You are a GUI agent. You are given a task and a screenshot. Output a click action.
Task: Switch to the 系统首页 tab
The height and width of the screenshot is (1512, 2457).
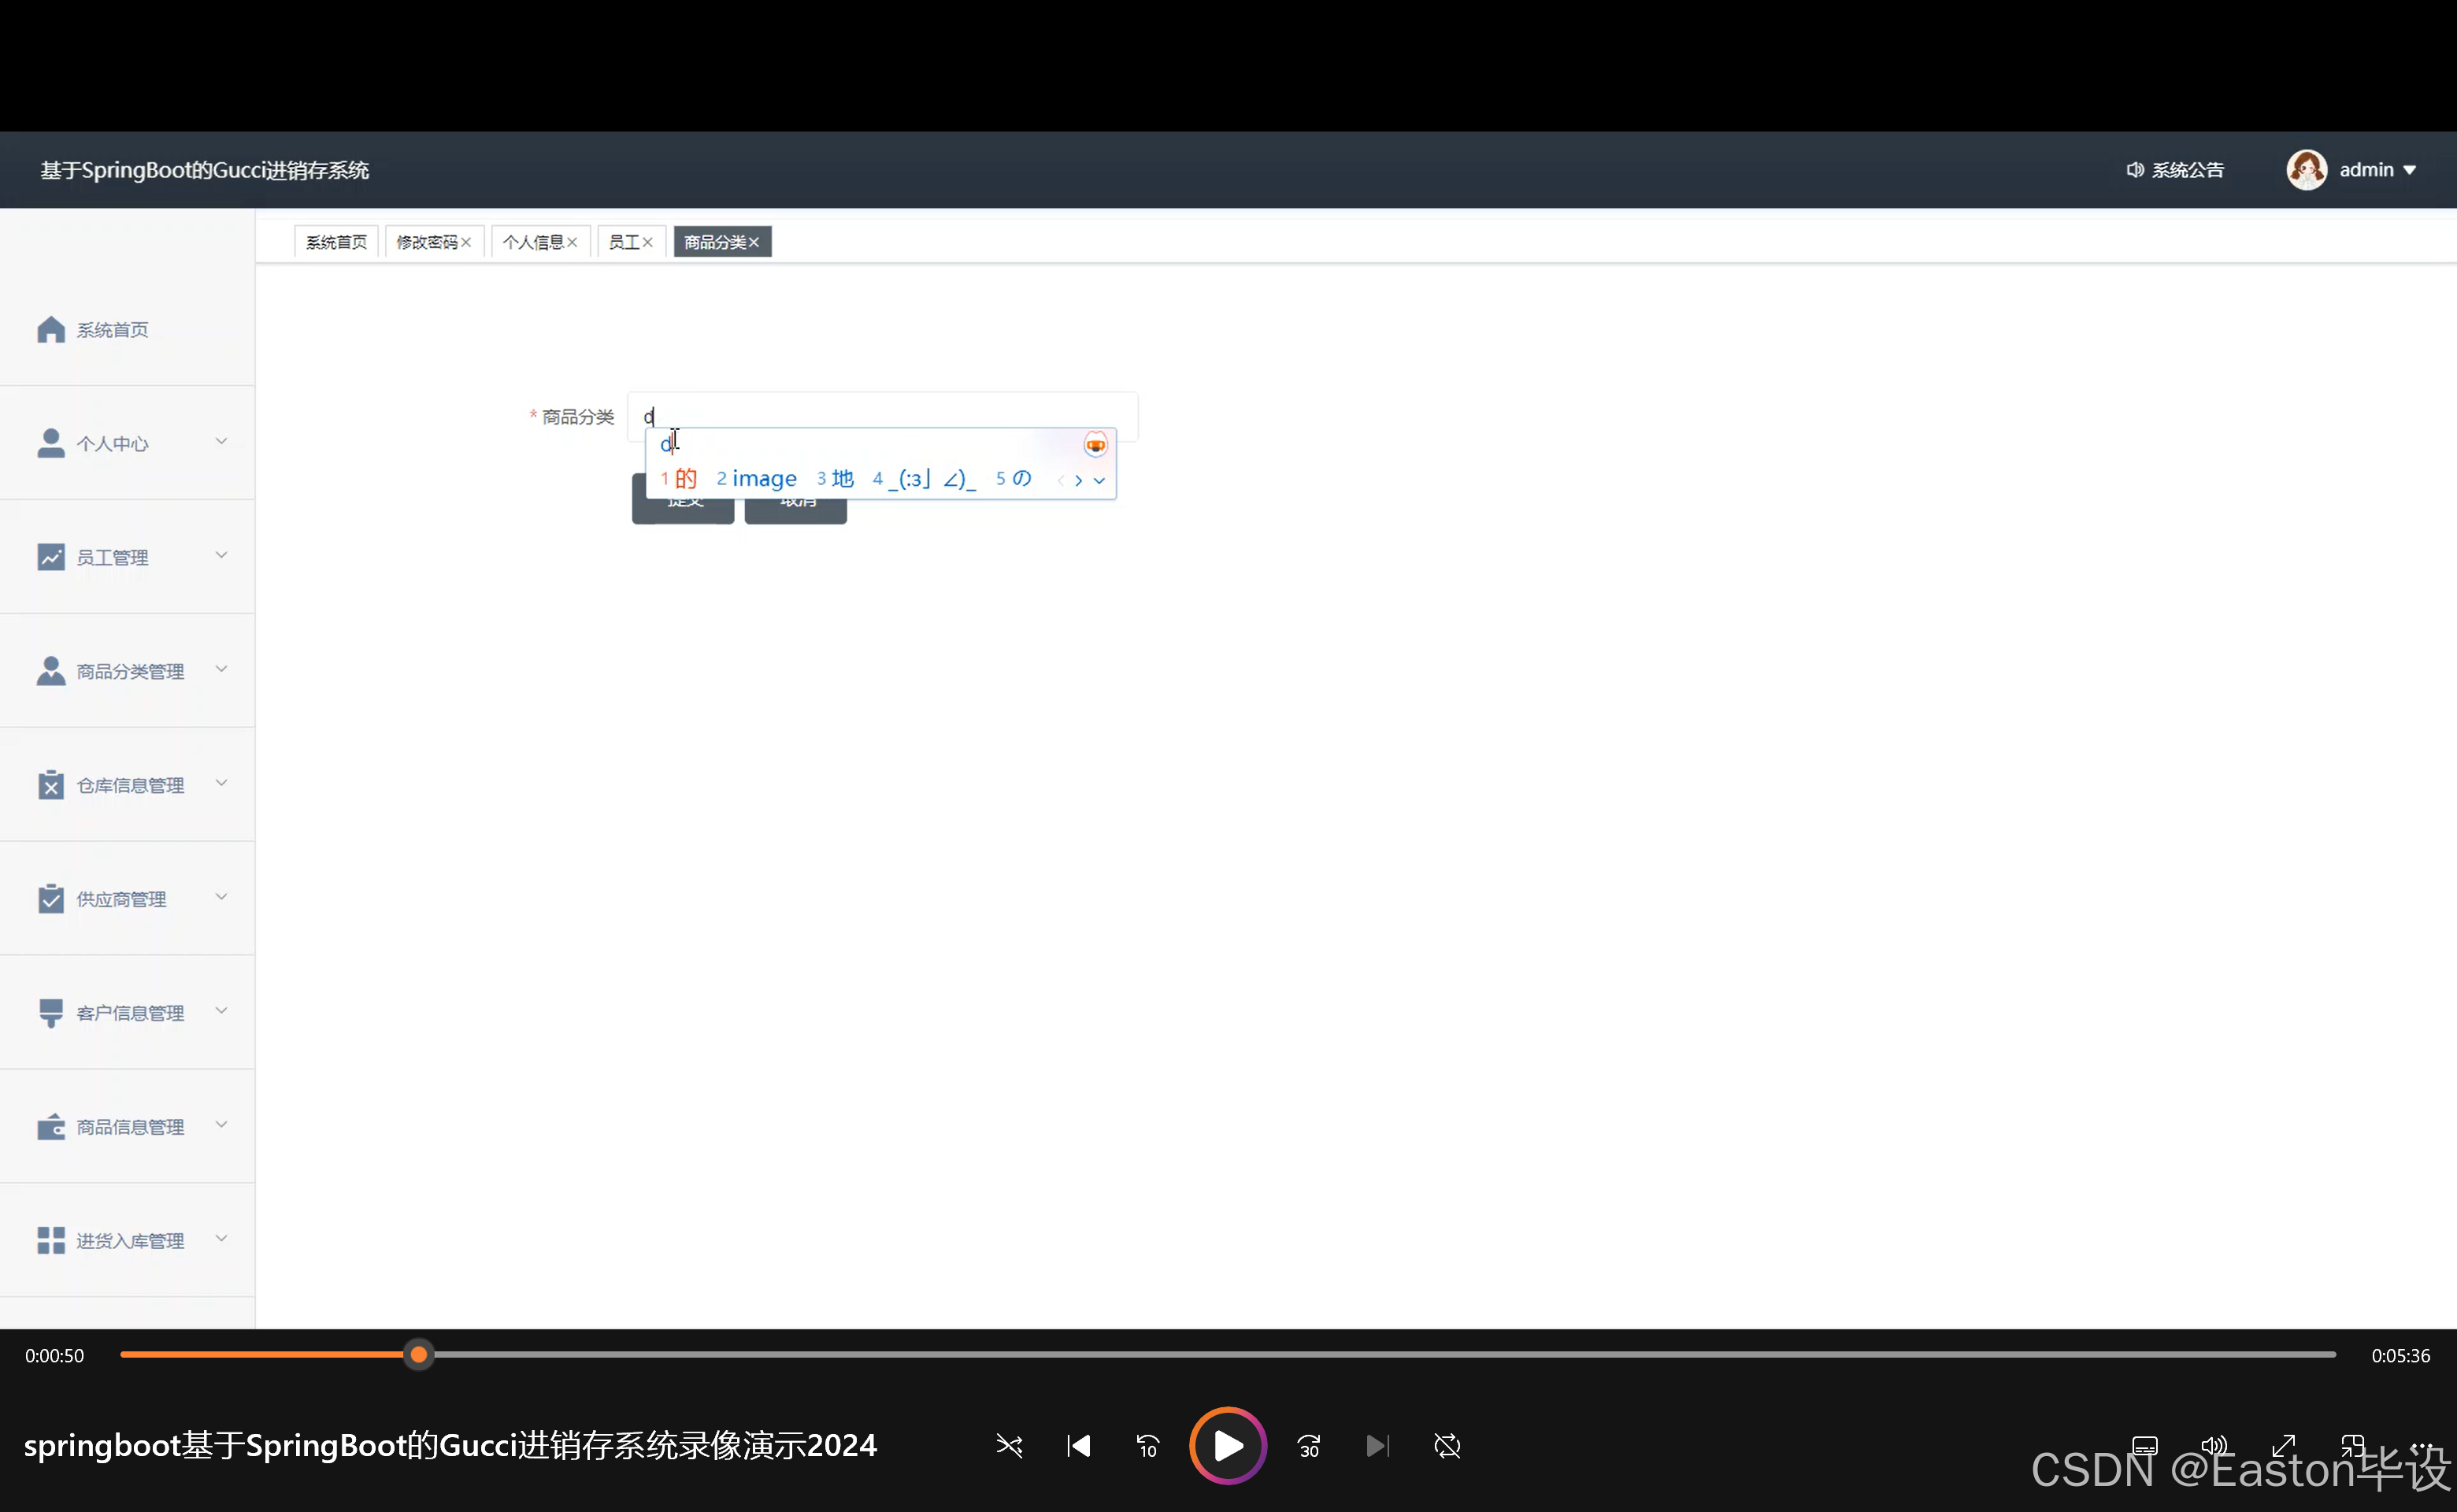point(336,242)
